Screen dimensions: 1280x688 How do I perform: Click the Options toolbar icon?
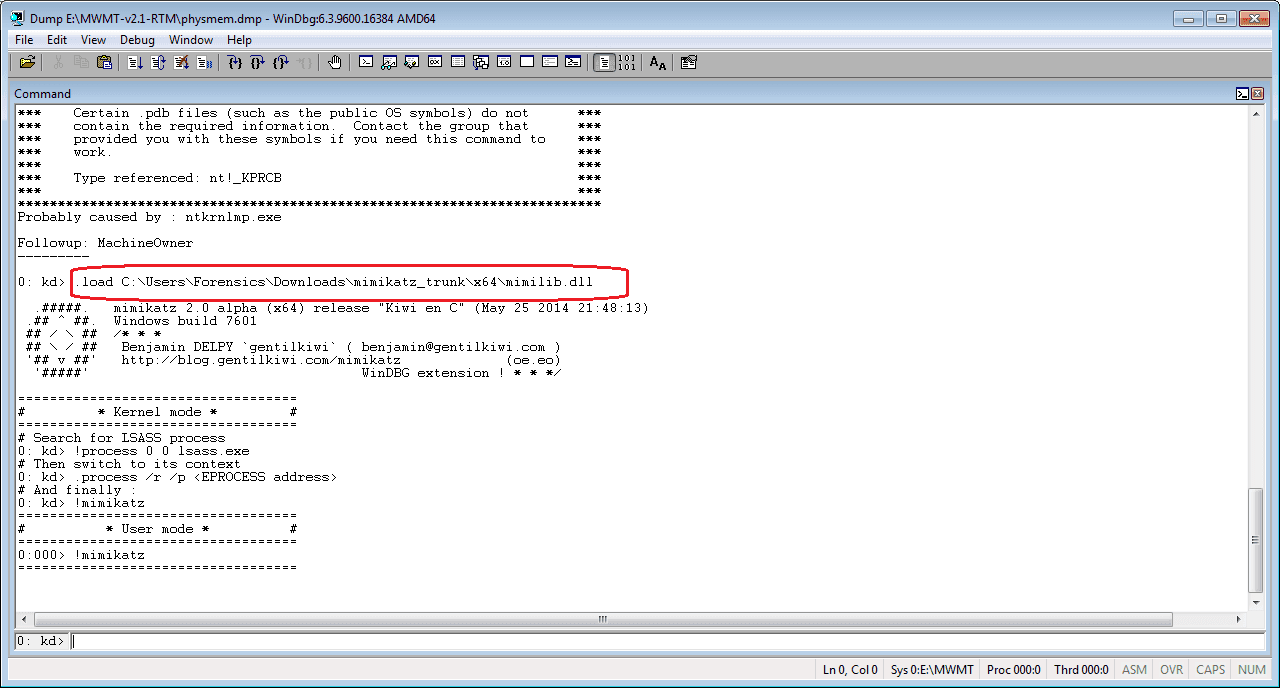pos(688,62)
